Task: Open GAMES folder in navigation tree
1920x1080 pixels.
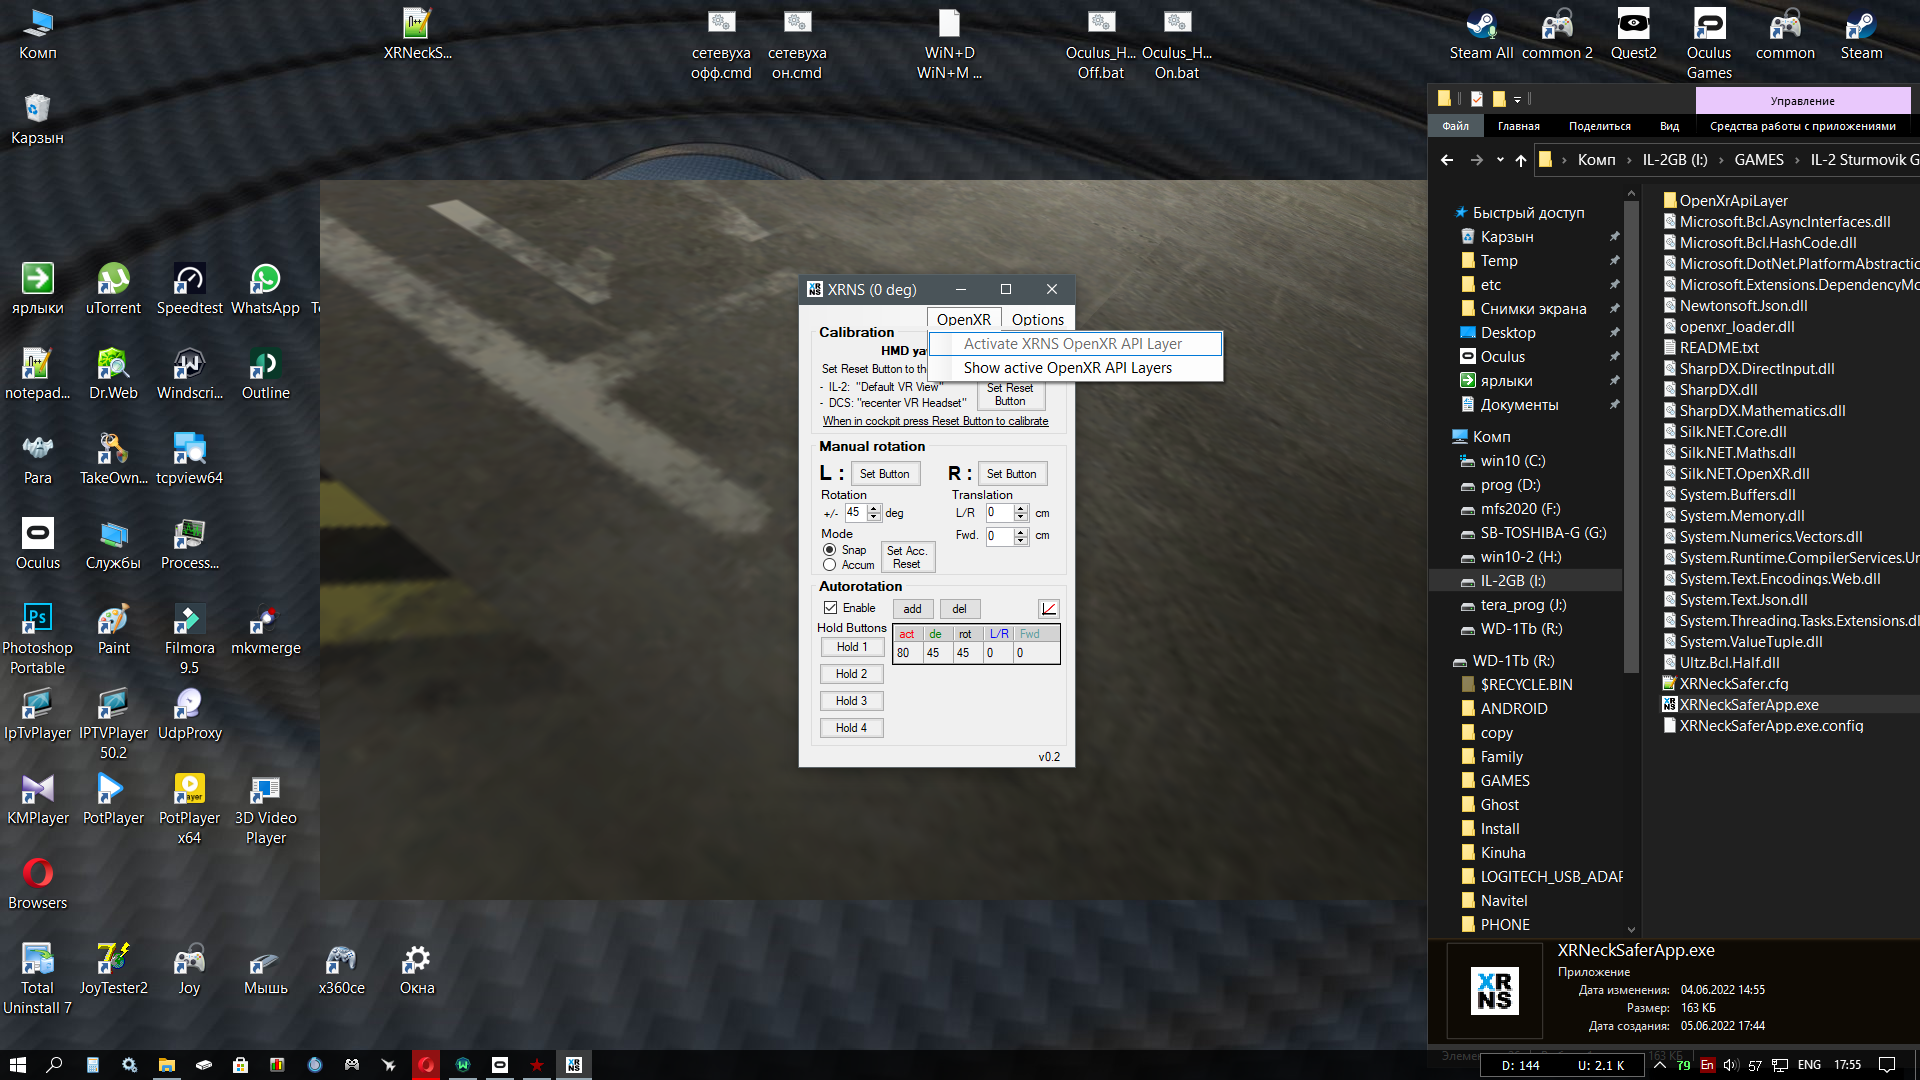Action: pos(1505,781)
